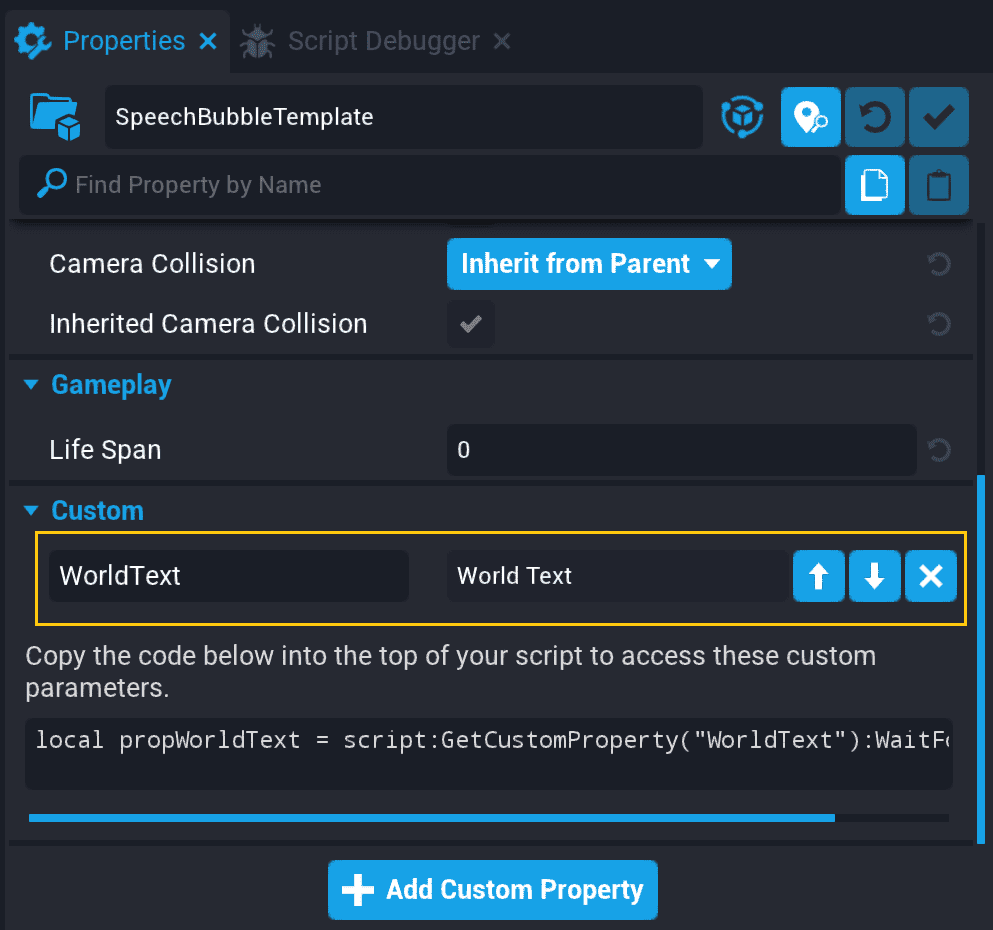Image resolution: width=993 pixels, height=930 pixels.
Task: Switch to the Script Debugger tab
Action: point(383,41)
